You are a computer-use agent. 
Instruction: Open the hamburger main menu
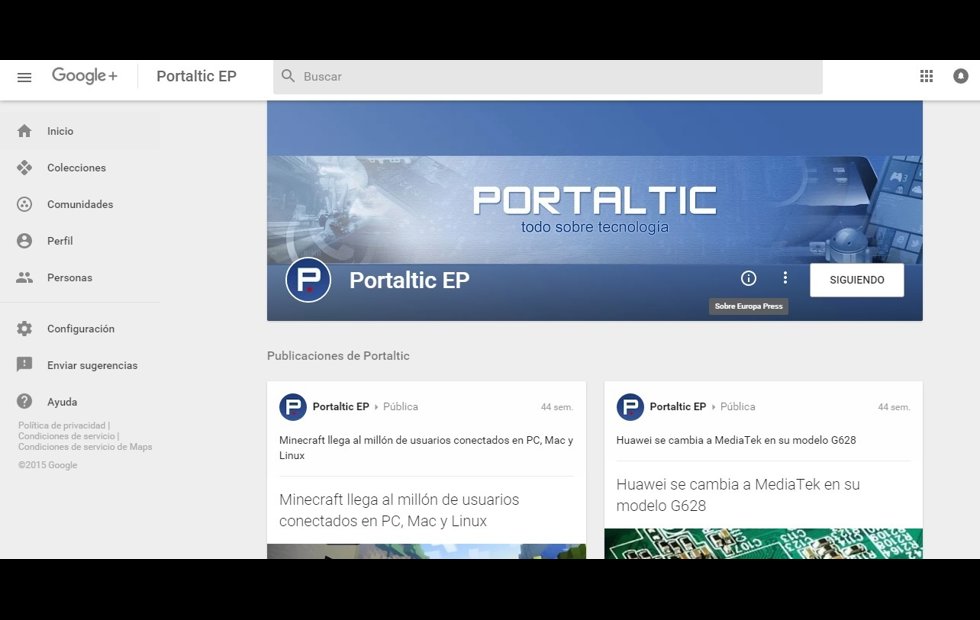coord(24,77)
